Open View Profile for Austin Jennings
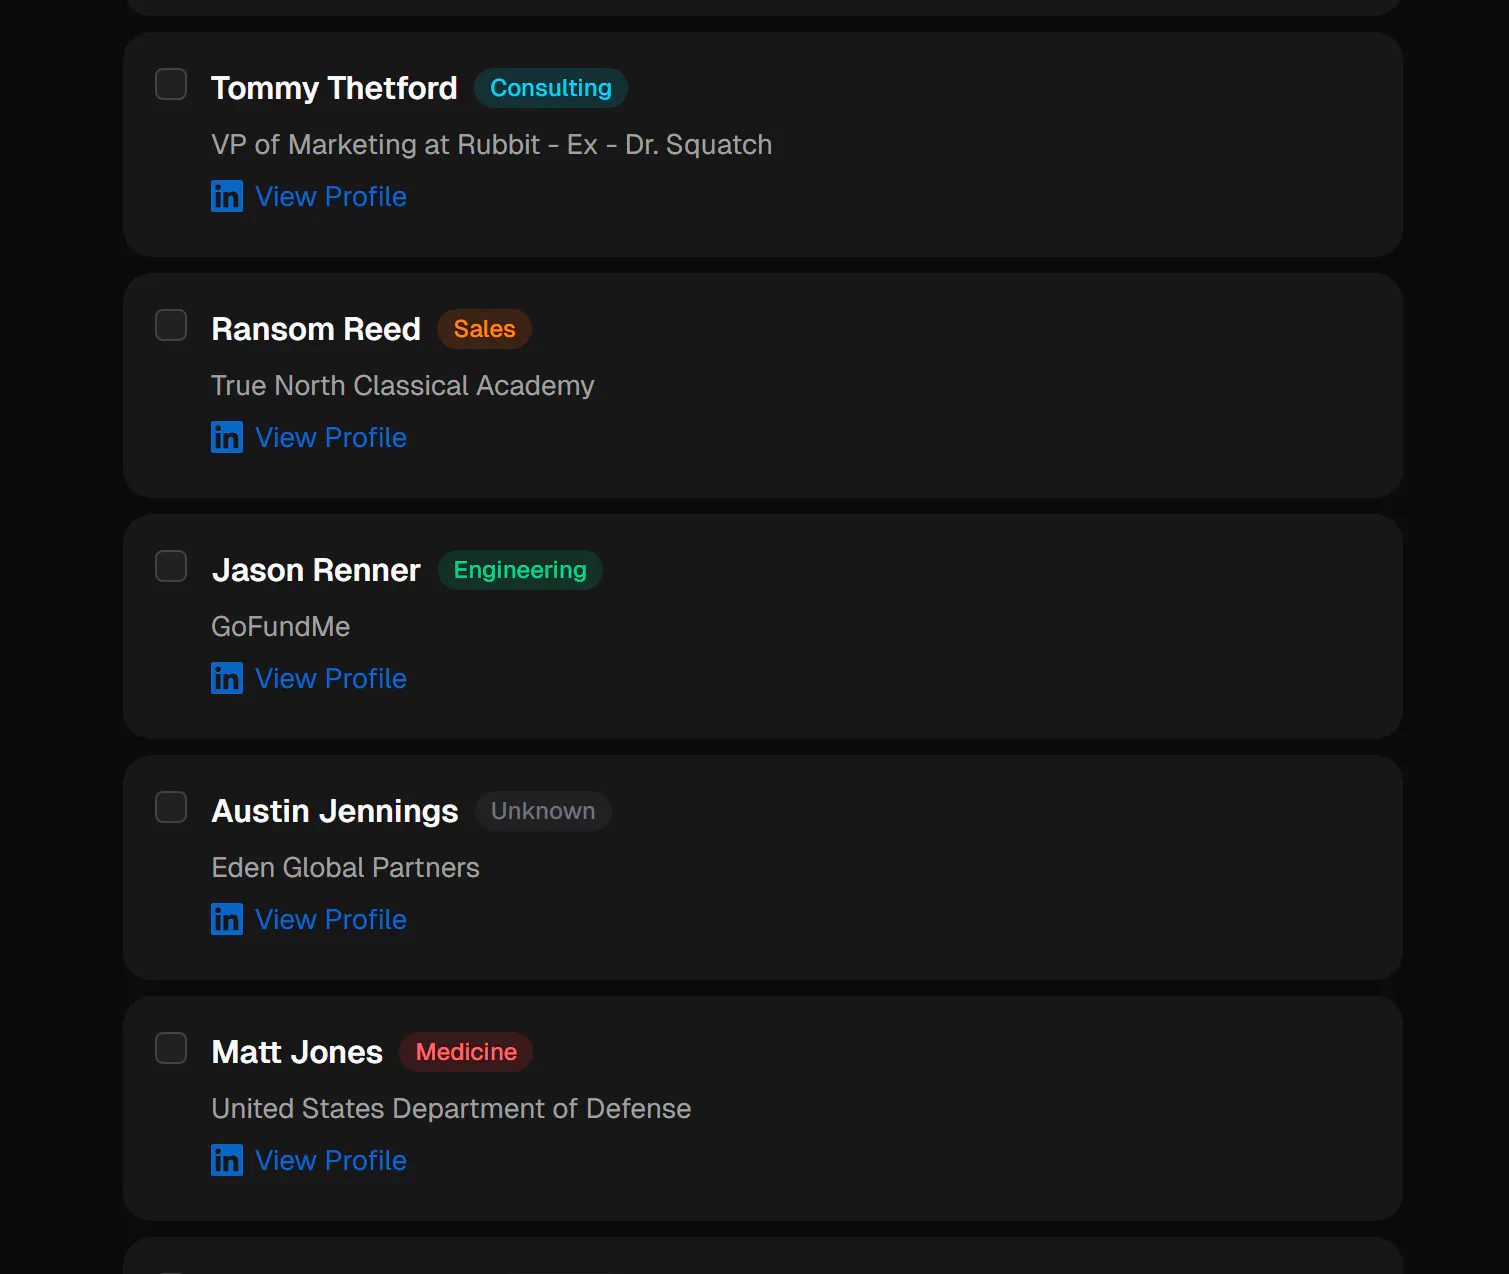 click(x=331, y=919)
